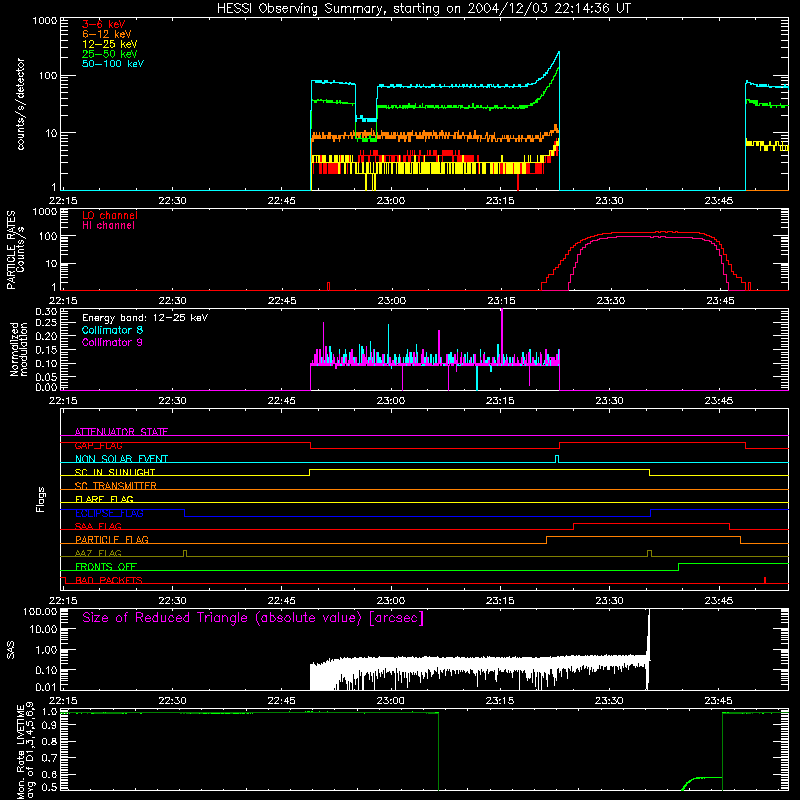The width and height of the screenshot is (800, 800).
Task: Click the 22:30 tick under counts plot
Action: pyautogui.click(x=172, y=201)
